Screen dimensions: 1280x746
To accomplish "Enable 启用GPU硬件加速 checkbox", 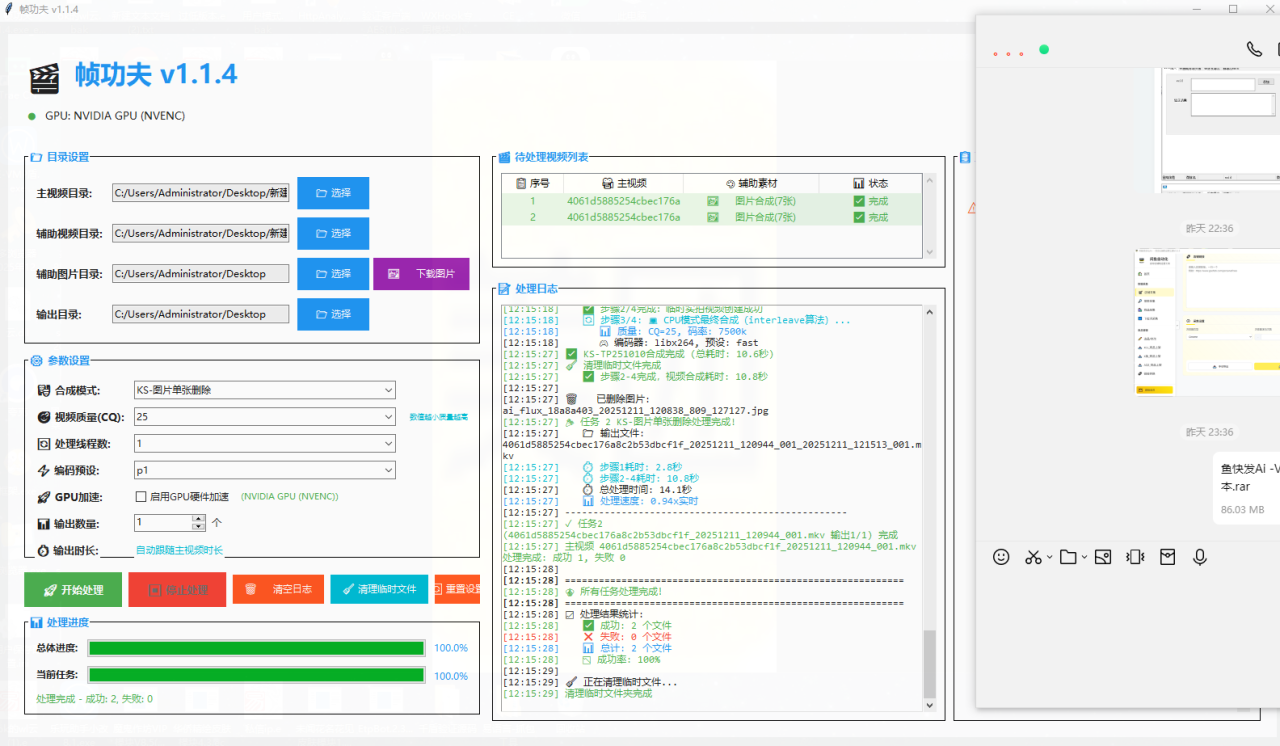I will 141,496.
